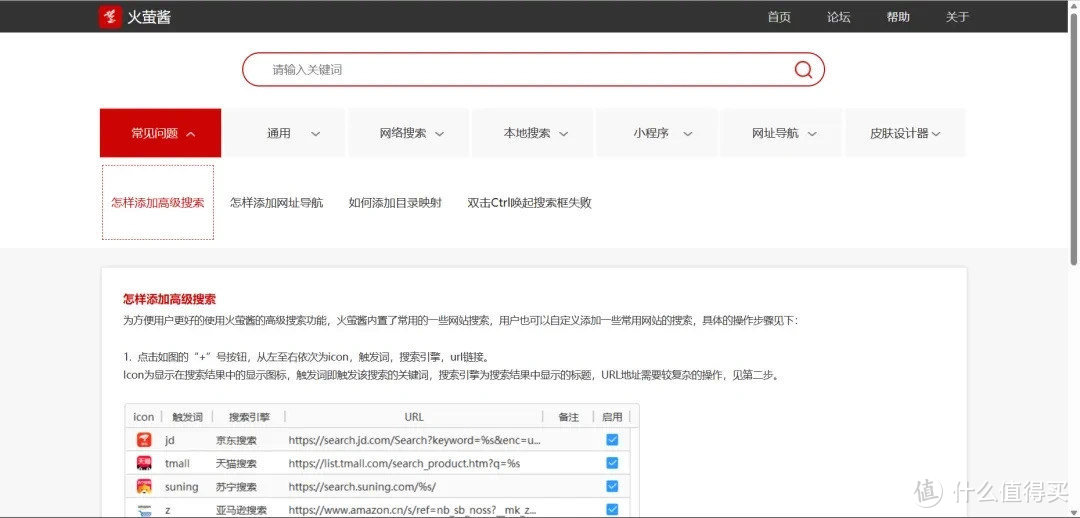Open 关于 in the top navigation
This screenshot has width=1080, height=518.
pos(957,17)
